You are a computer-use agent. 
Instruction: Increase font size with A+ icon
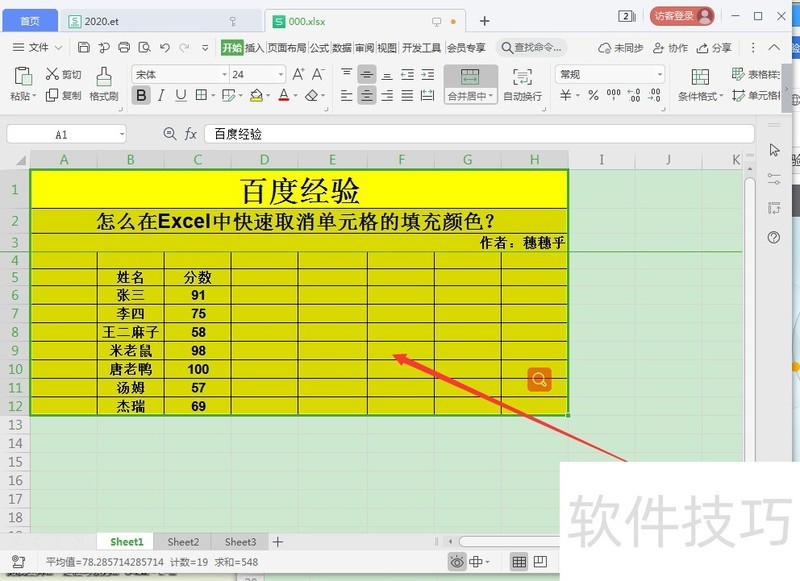pyautogui.click(x=298, y=74)
